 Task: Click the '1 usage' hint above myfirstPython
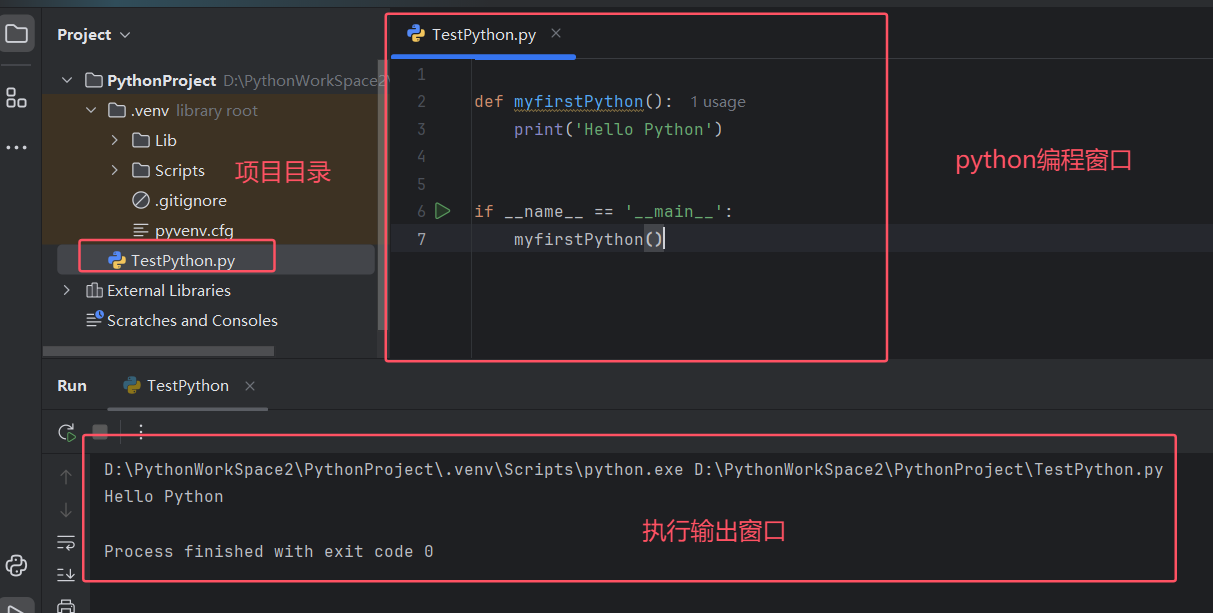(717, 101)
